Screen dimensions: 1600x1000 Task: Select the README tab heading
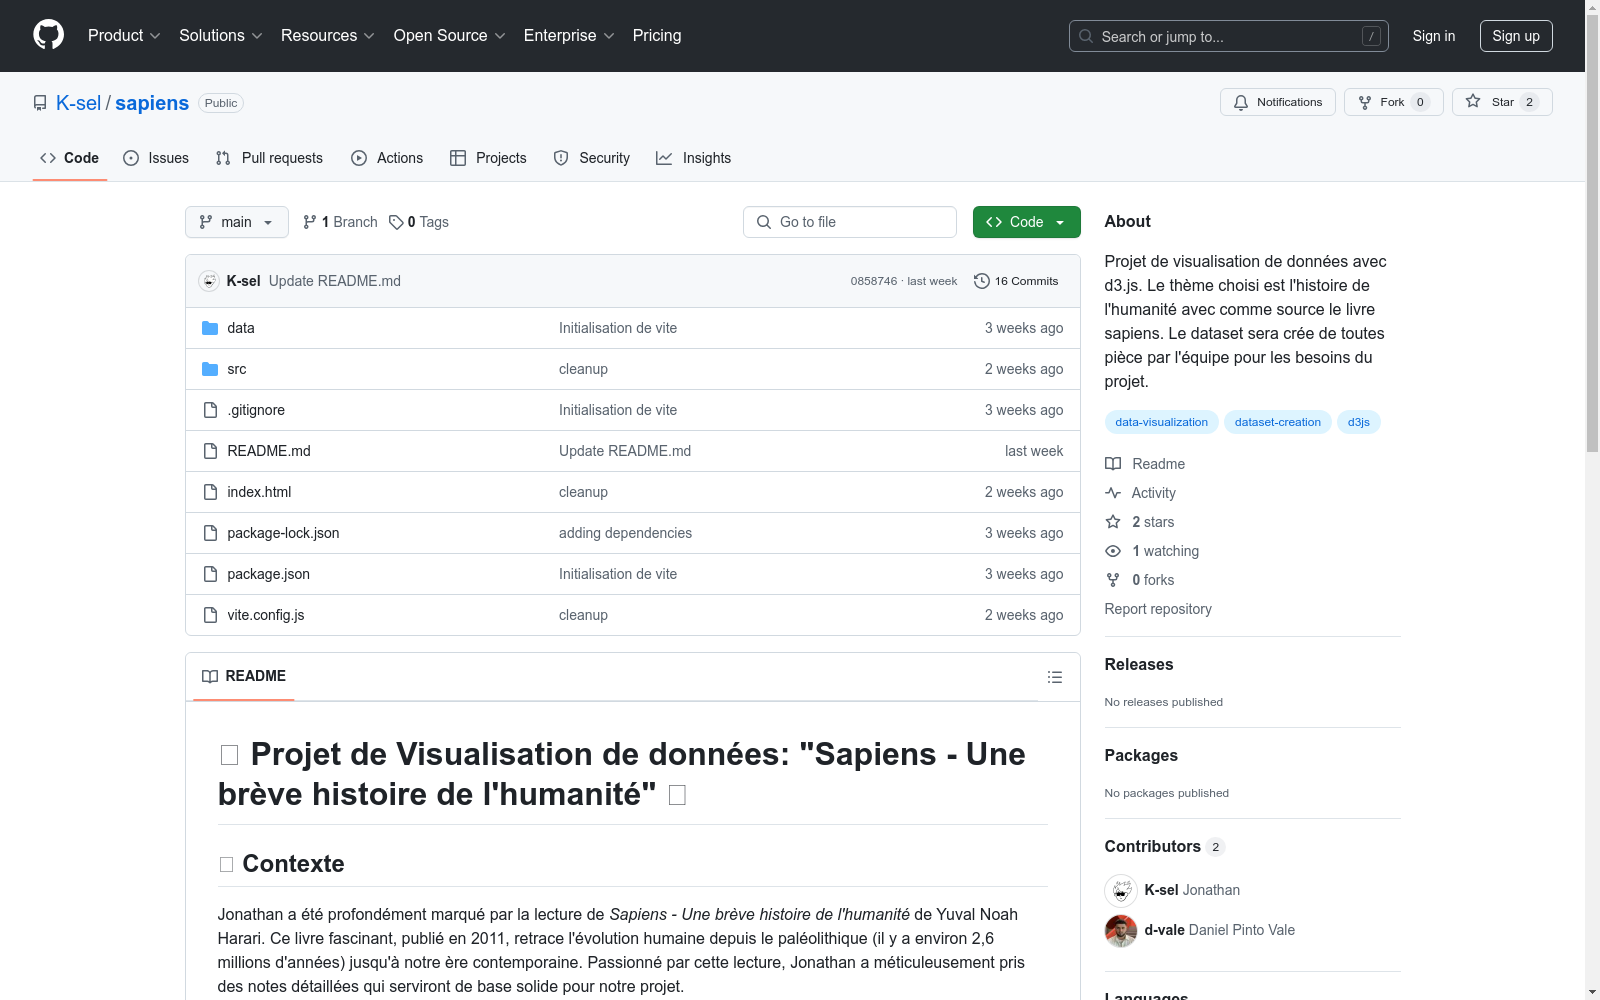tap(244, 676)
